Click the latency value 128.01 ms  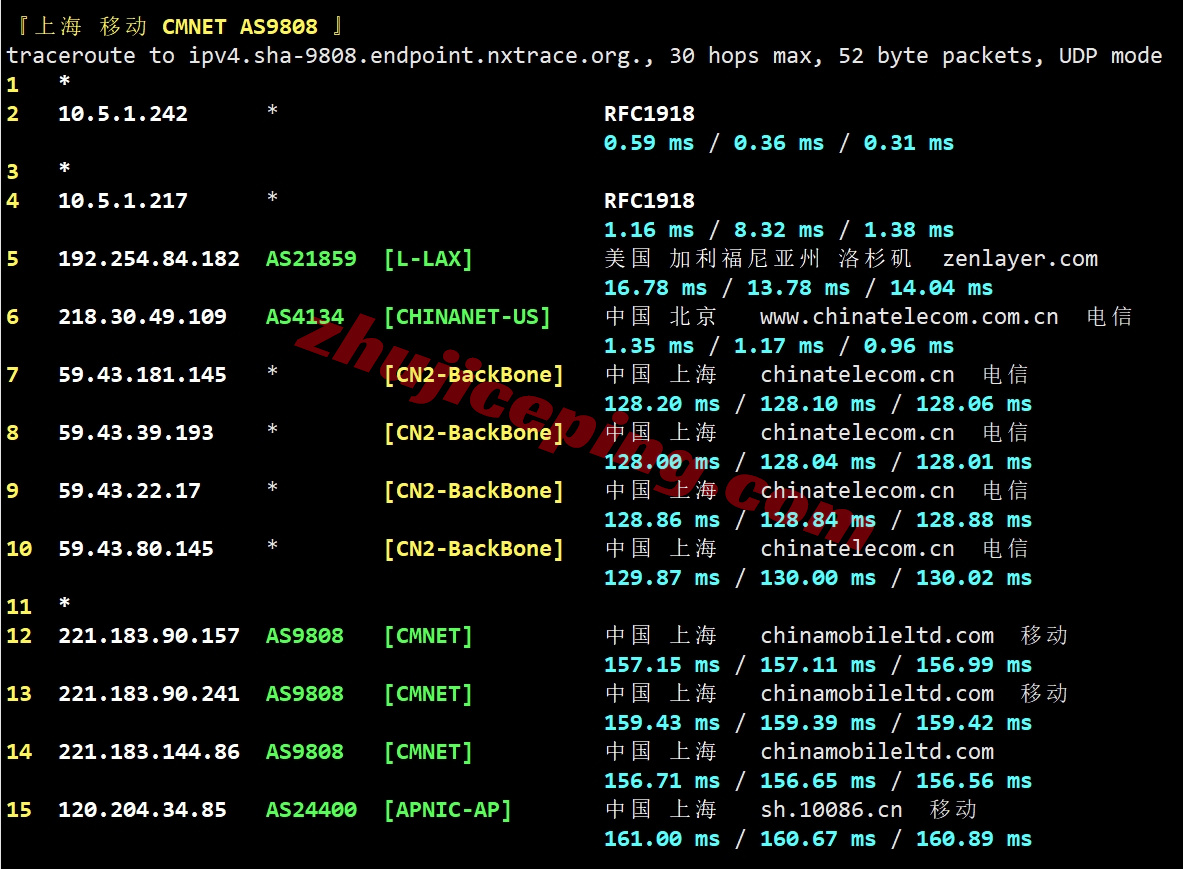pyautogui.click(x=974, y=462)
